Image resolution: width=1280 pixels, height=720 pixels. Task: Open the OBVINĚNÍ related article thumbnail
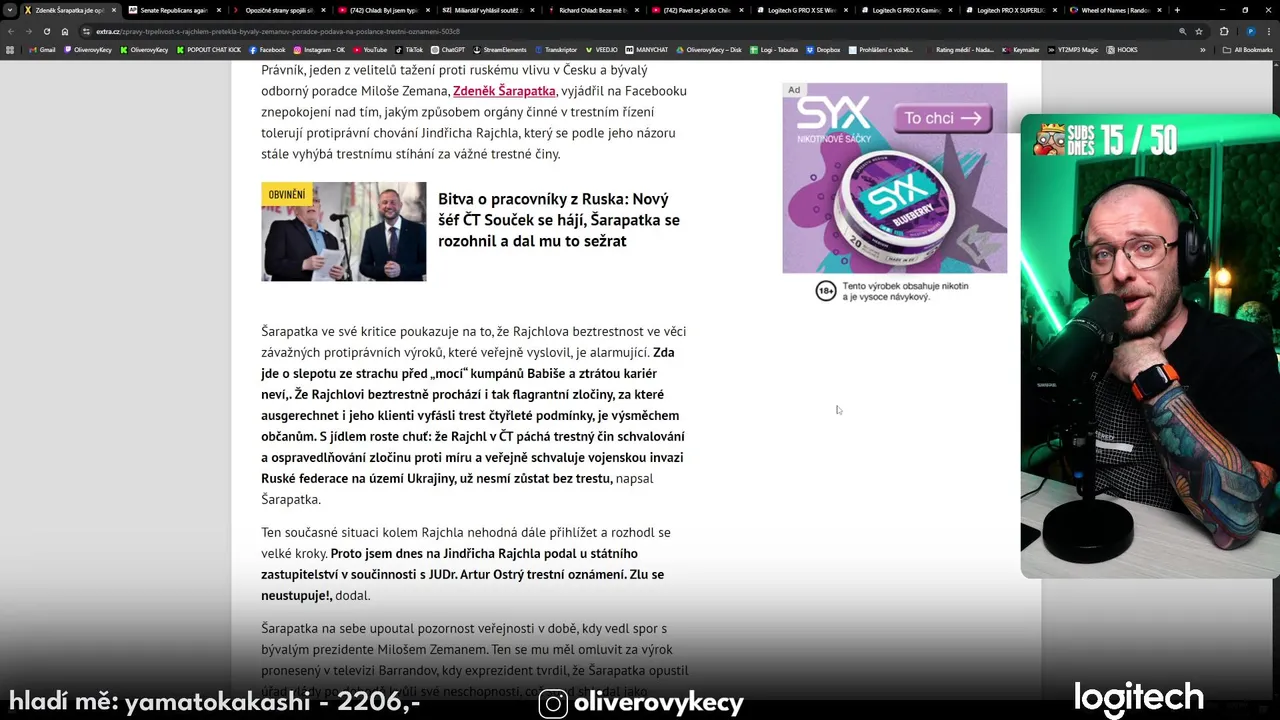coord(344,231)
